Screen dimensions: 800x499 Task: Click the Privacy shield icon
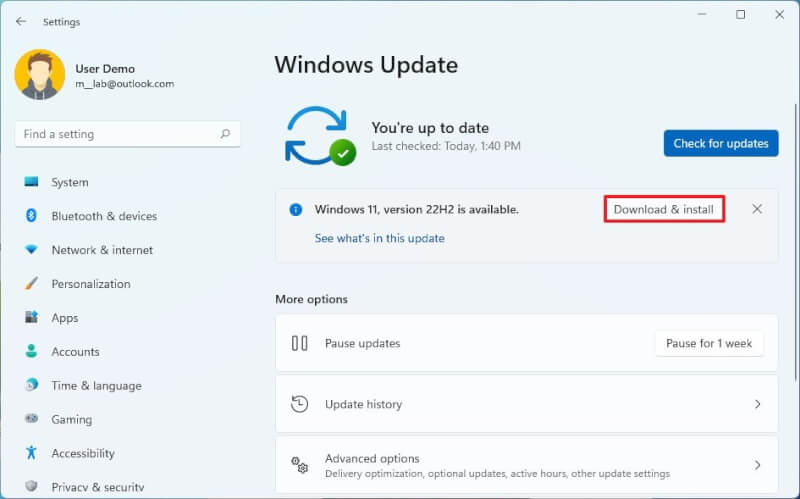31,486
